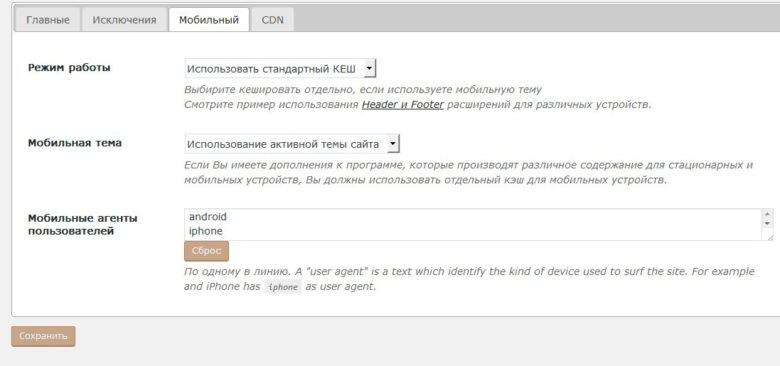Click the Сохранить button
This screenshot has height=366, width=780.
click(43, 336)
